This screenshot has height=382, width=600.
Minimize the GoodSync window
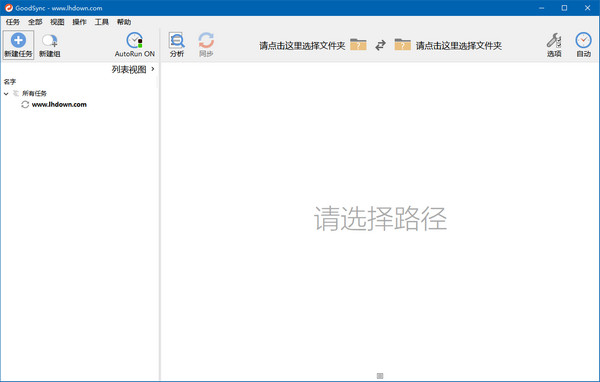tap(541, 8)
